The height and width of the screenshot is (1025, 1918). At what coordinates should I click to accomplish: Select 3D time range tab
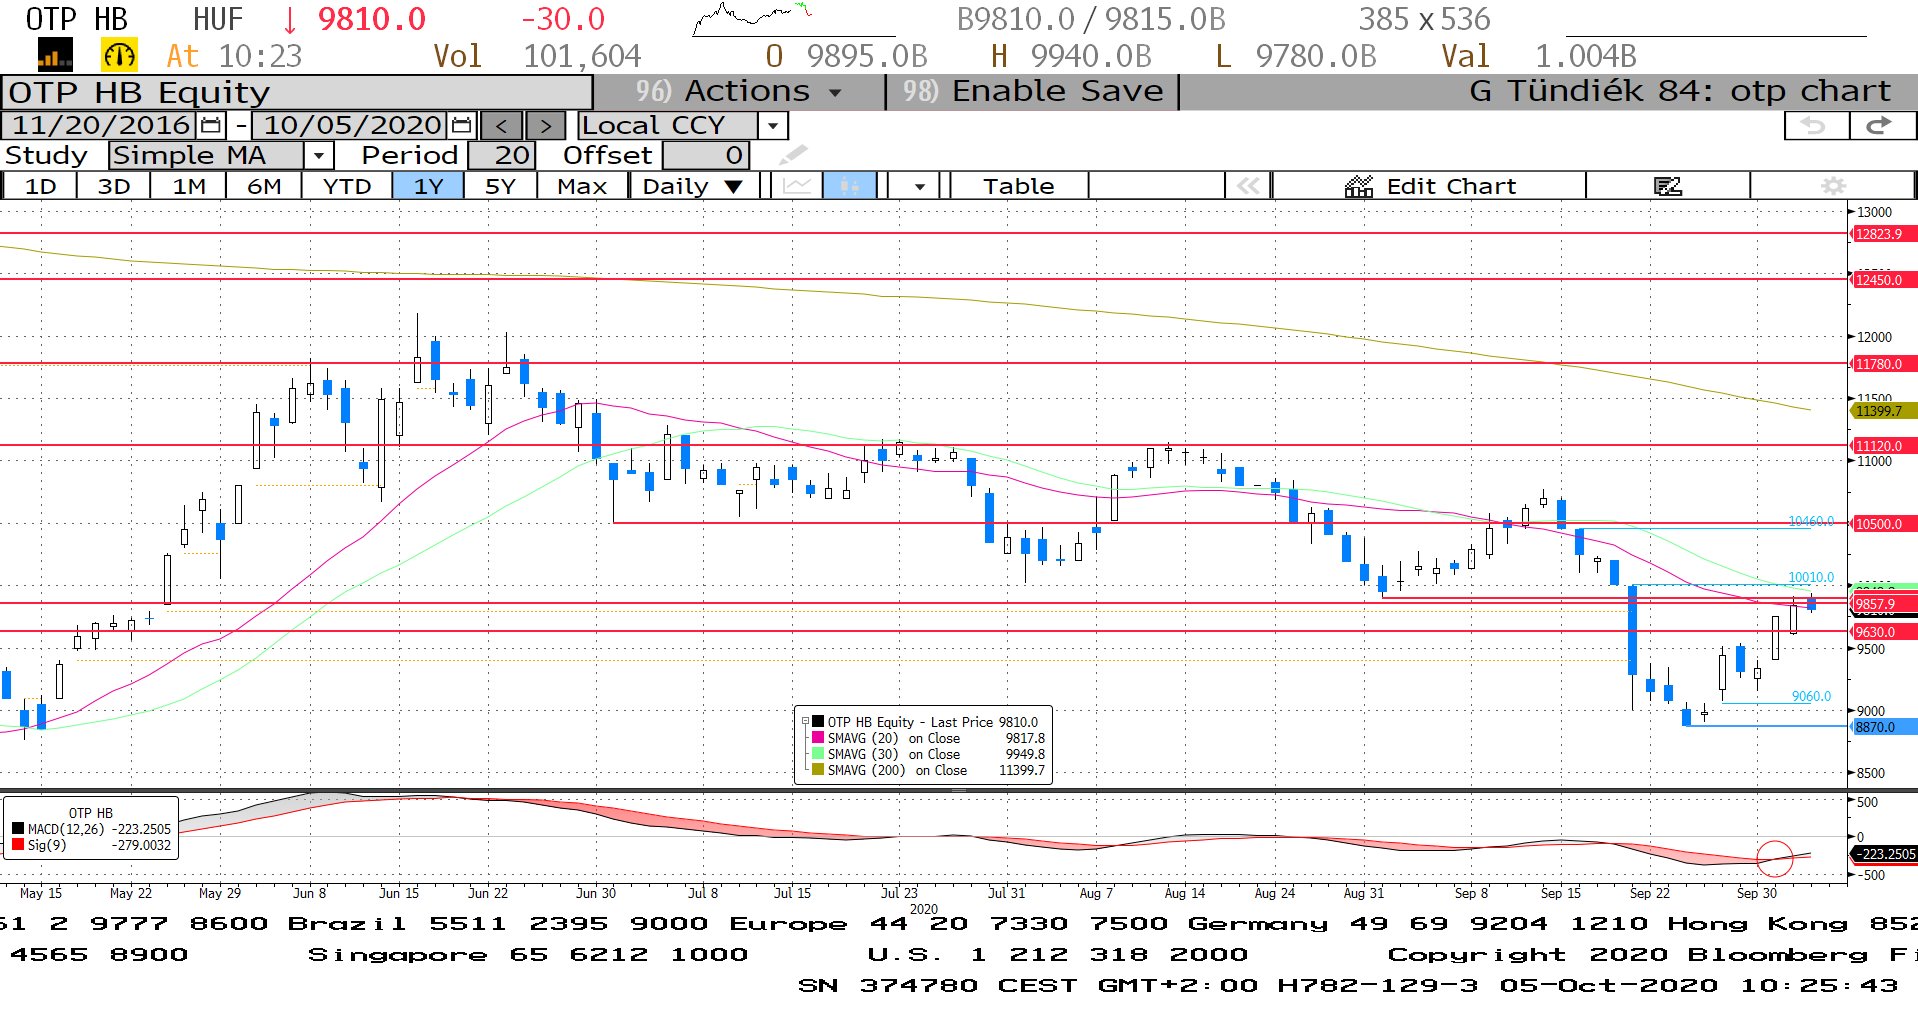point(114,186)
